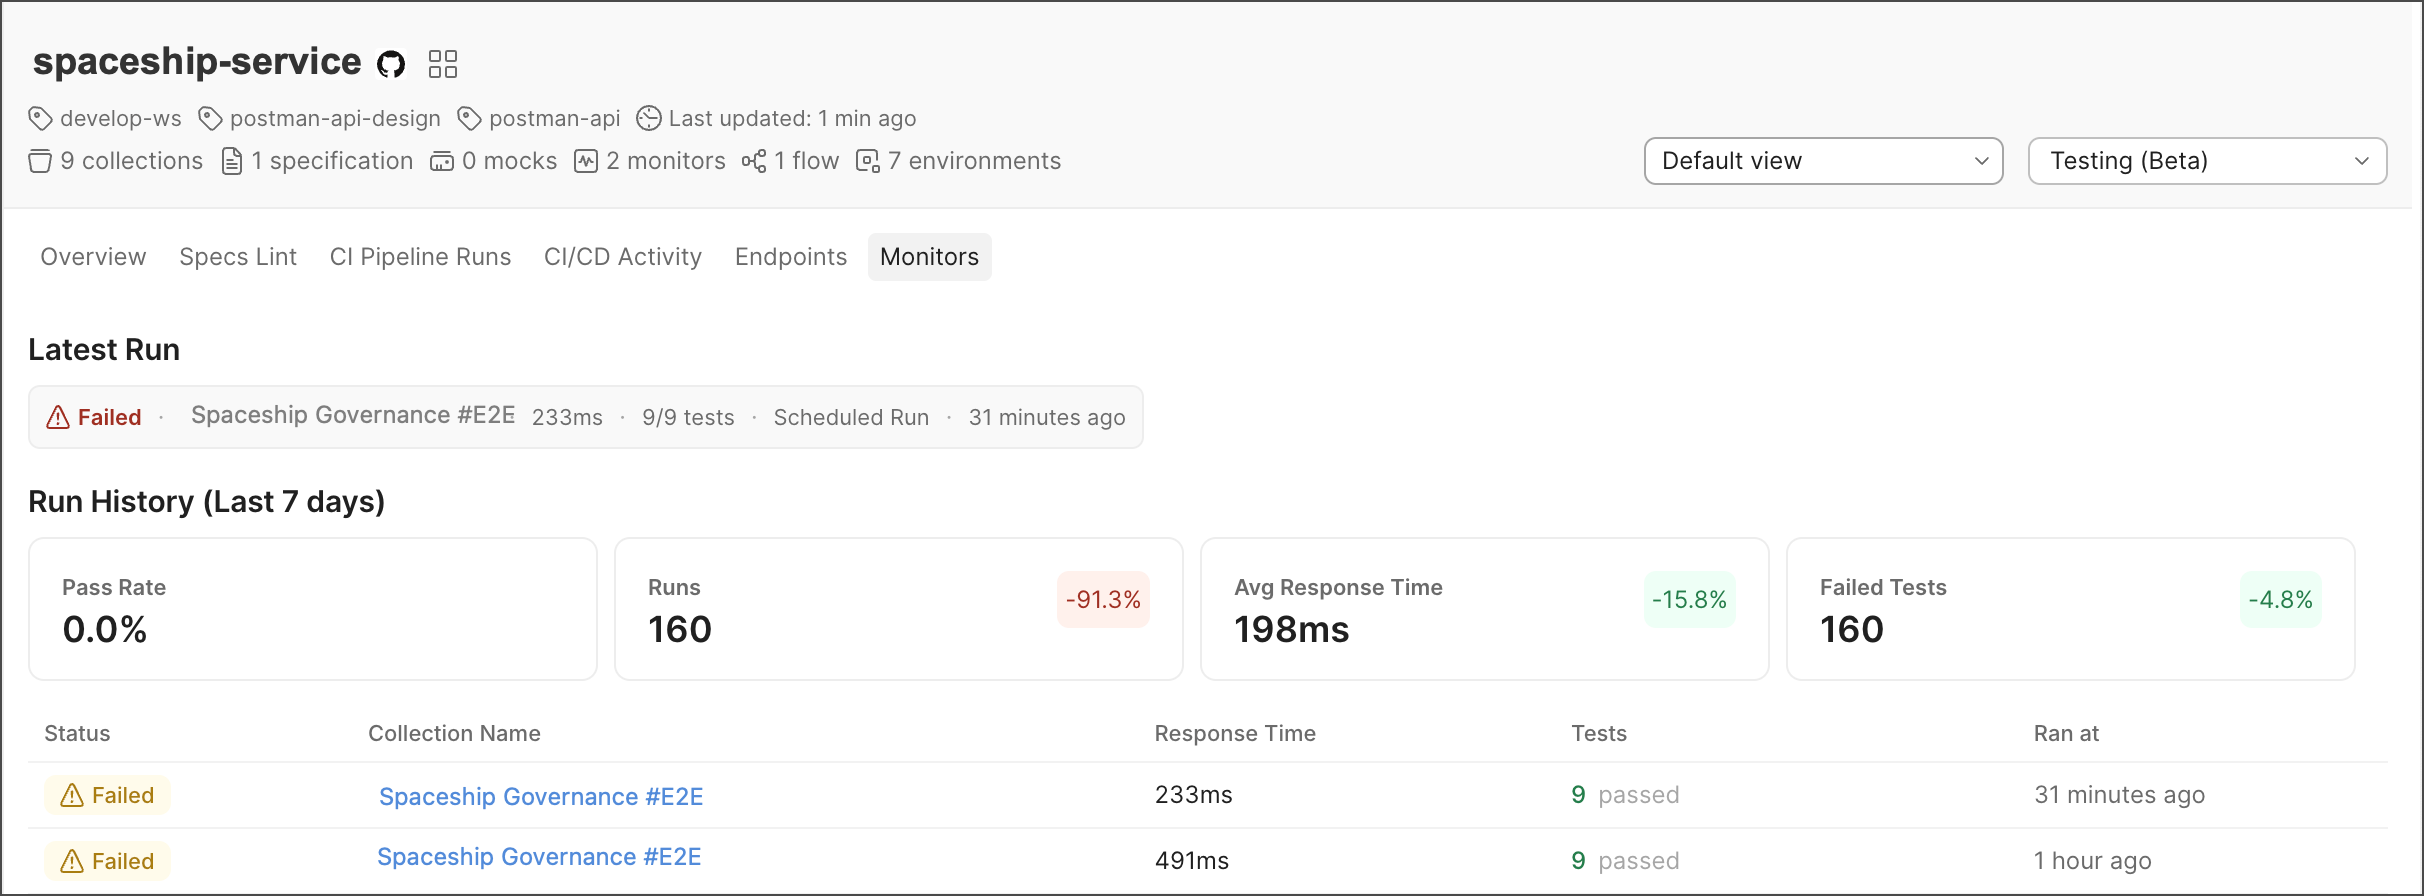Click the warning icon in the 31 minutes ago row
The width and height of the screenshot is (2424, 896).
point(72,795)
